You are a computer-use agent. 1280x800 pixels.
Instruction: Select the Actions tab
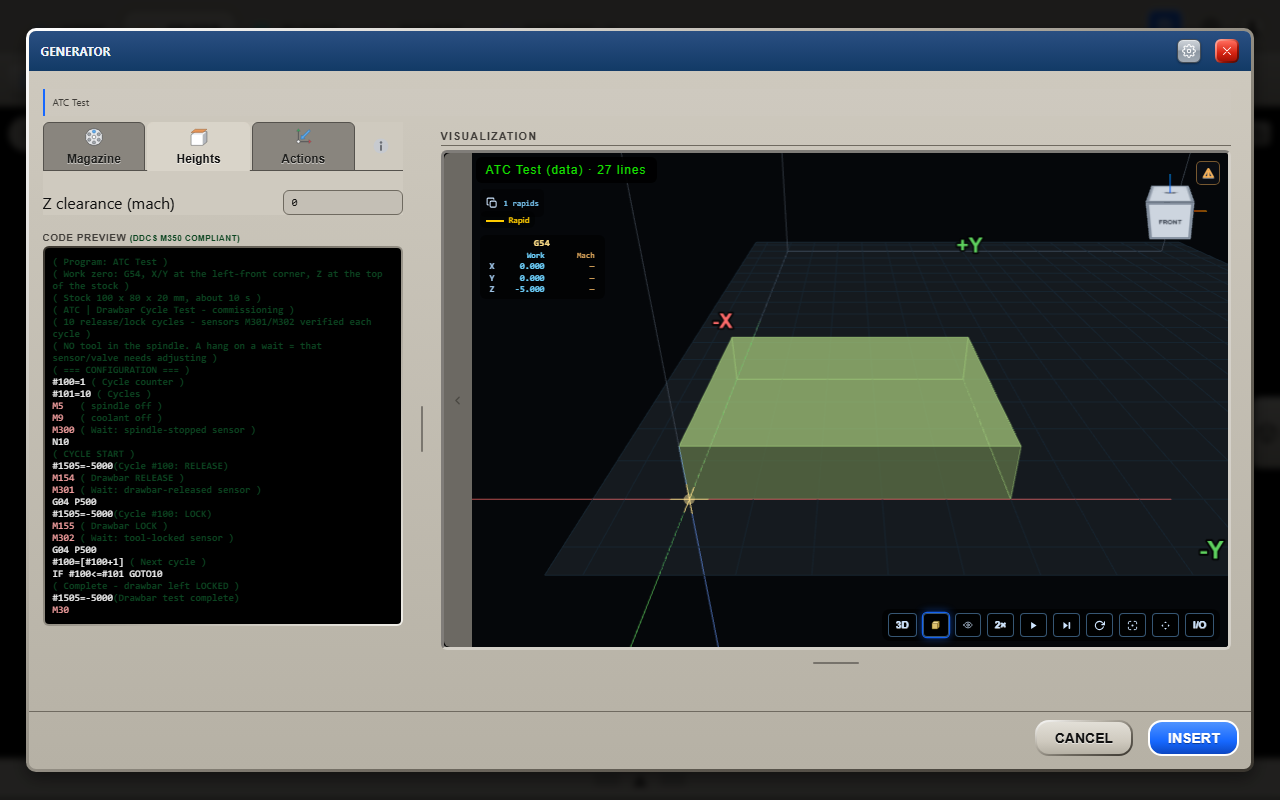click(x=303, y=146)
